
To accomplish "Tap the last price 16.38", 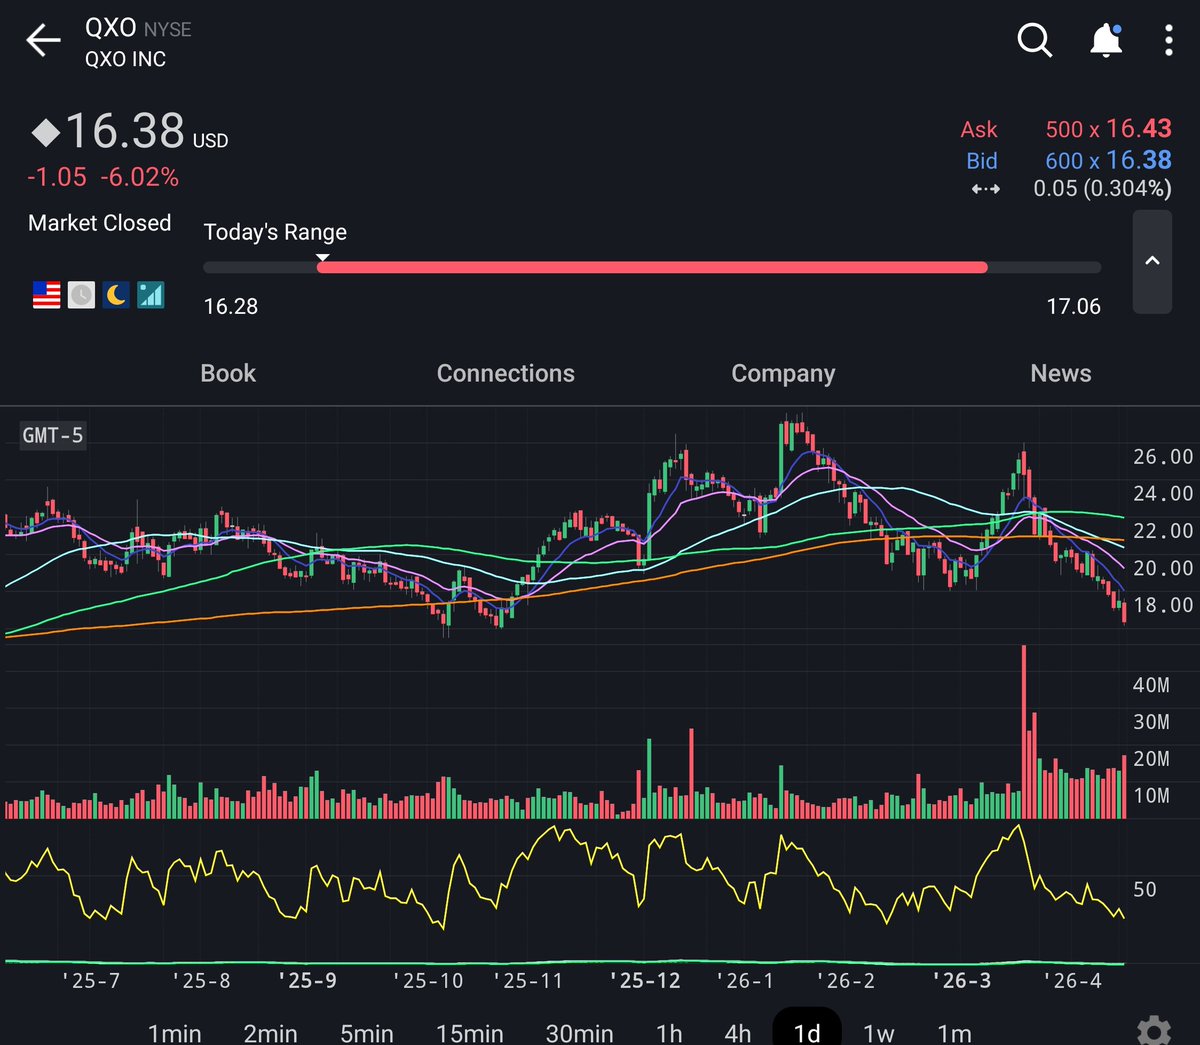I will (x=125, y=131).
